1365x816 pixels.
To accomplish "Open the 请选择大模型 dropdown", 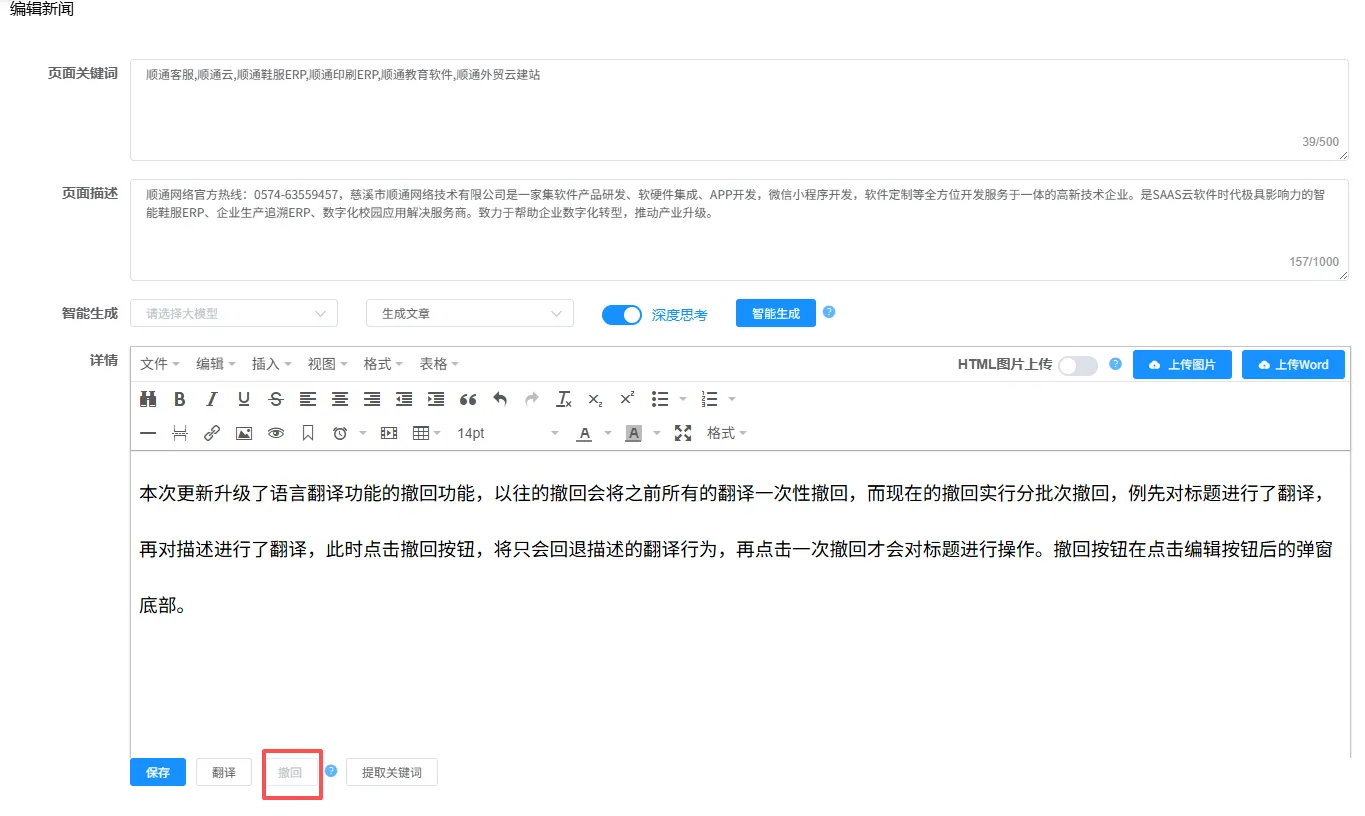I will point(234,313).
